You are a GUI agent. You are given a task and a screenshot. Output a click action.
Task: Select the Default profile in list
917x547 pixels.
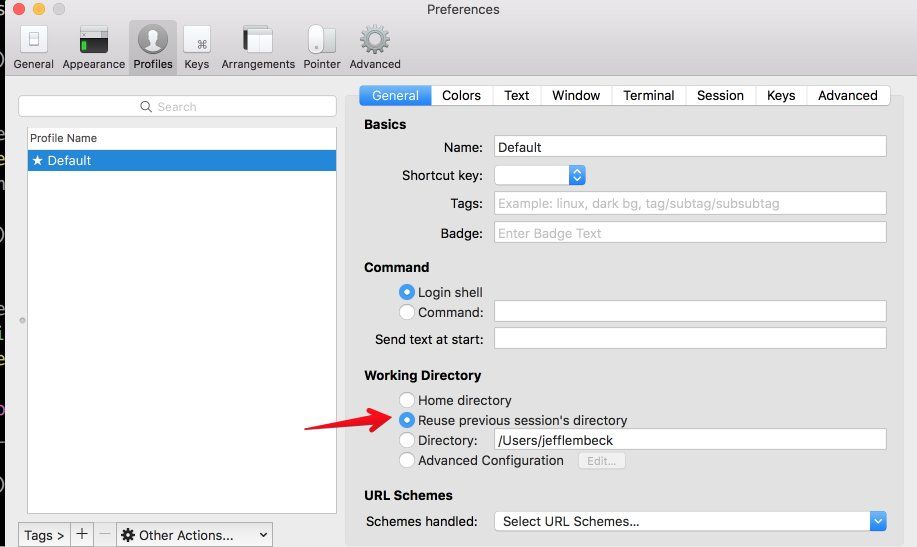[181, 160]
